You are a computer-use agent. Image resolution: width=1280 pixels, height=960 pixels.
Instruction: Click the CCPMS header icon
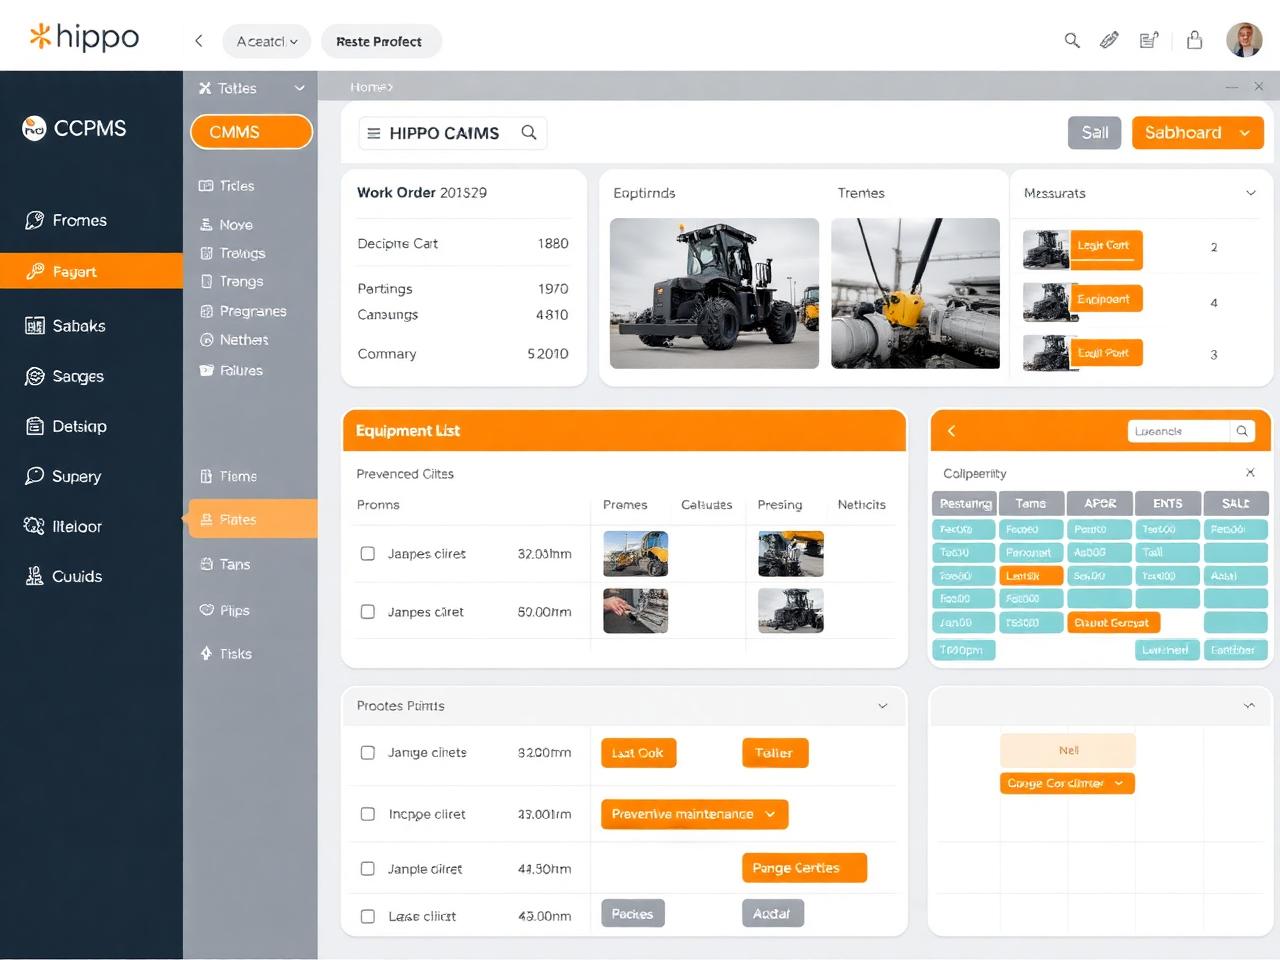34,128
